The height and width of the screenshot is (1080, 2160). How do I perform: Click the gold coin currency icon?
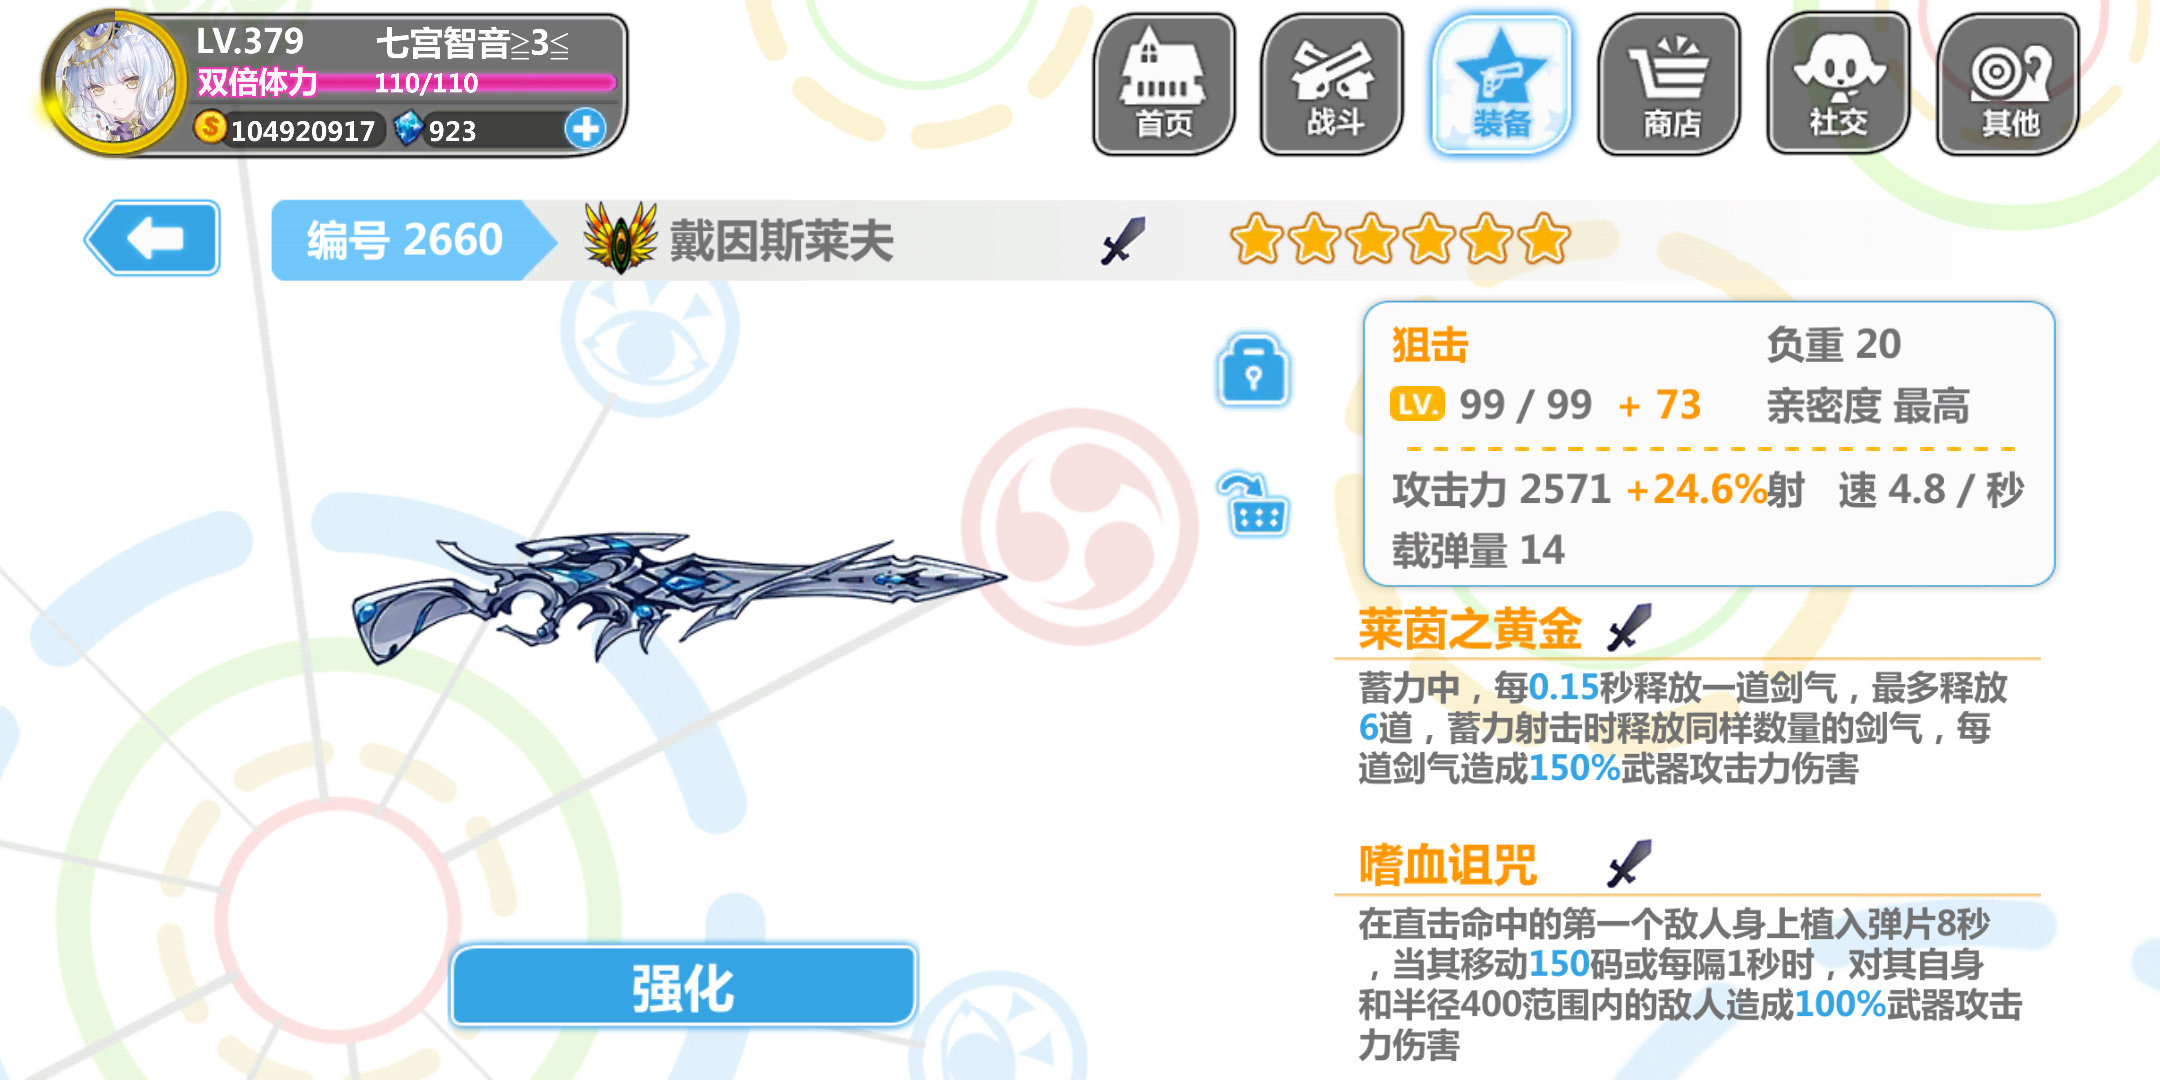[210, 127]
